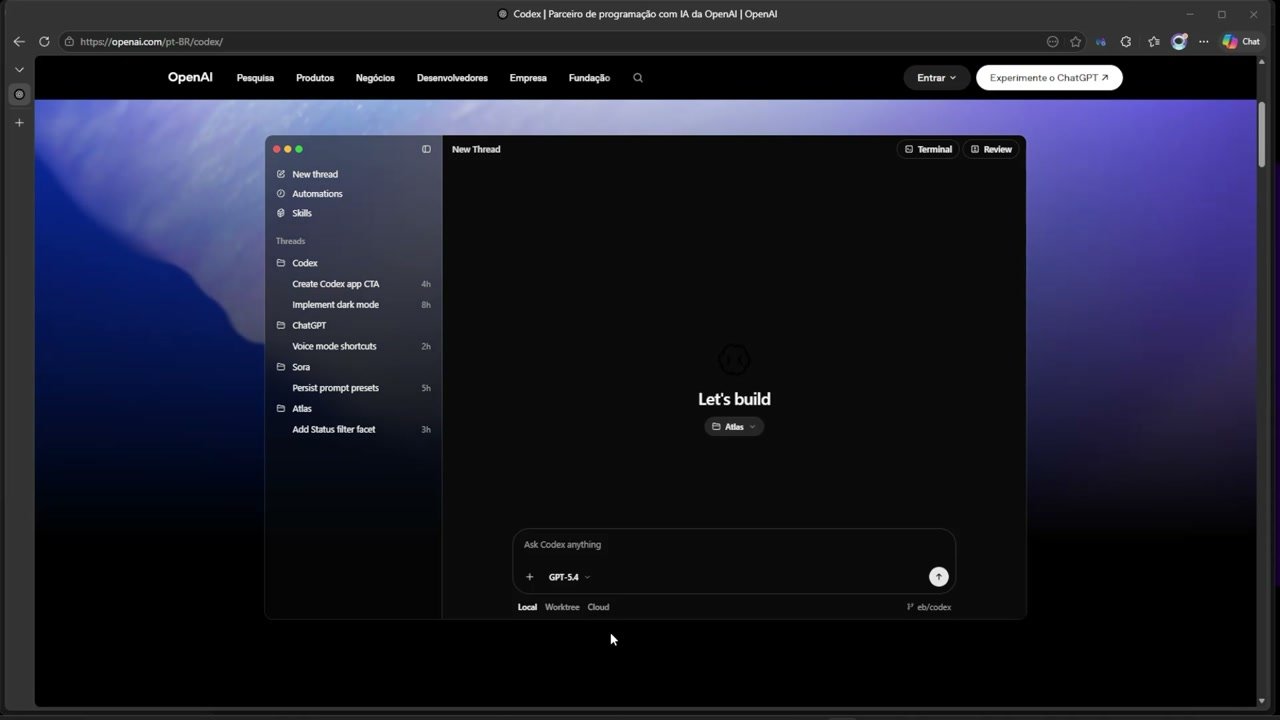Click the plus attachment icon in prompt box
This screenshot has width=1280, height=720.
point(530,577)
